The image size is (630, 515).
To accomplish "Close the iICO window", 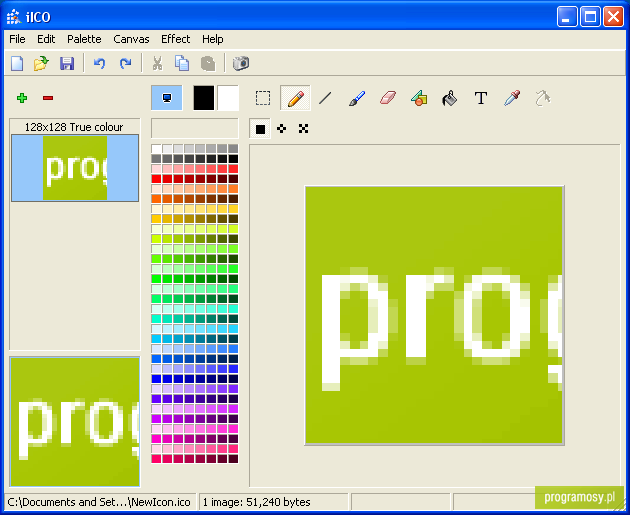I will [x=614, y=17].
